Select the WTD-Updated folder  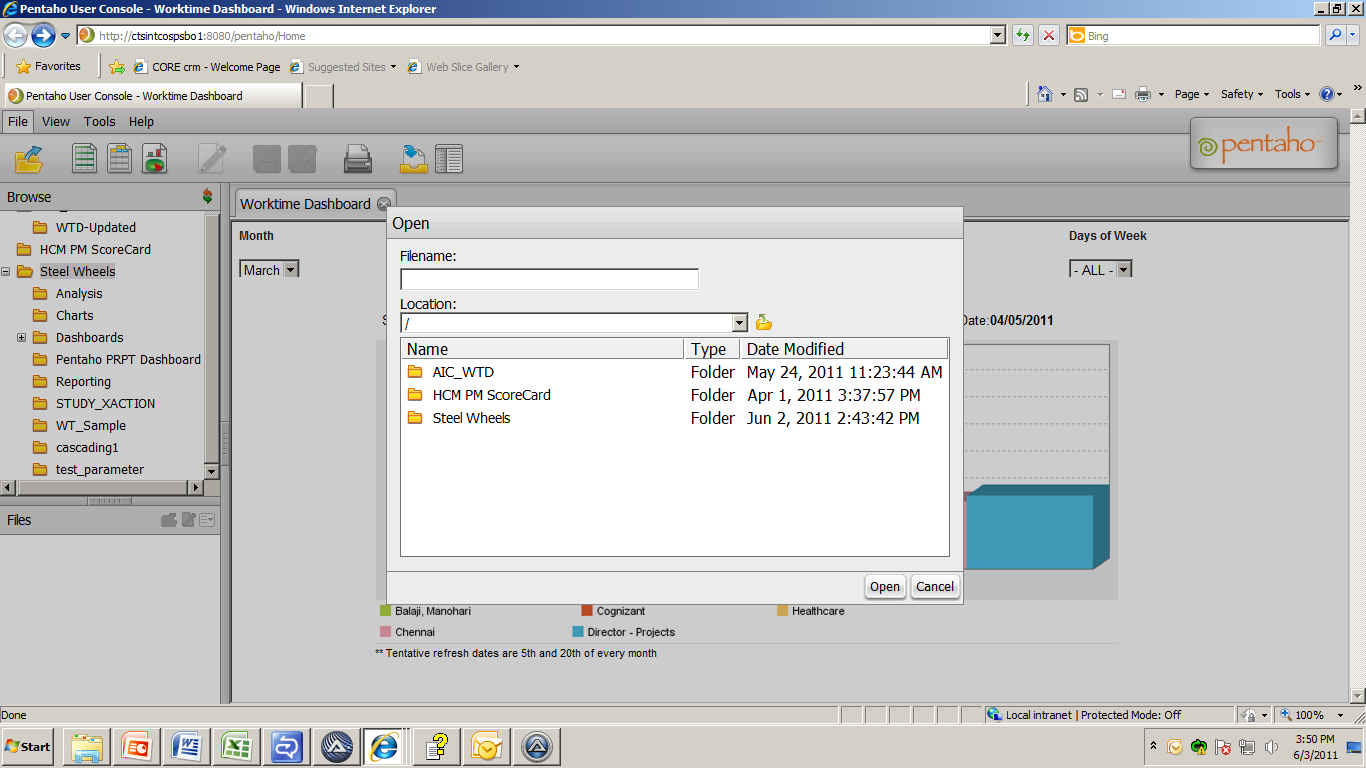click(x=95, y=227)
